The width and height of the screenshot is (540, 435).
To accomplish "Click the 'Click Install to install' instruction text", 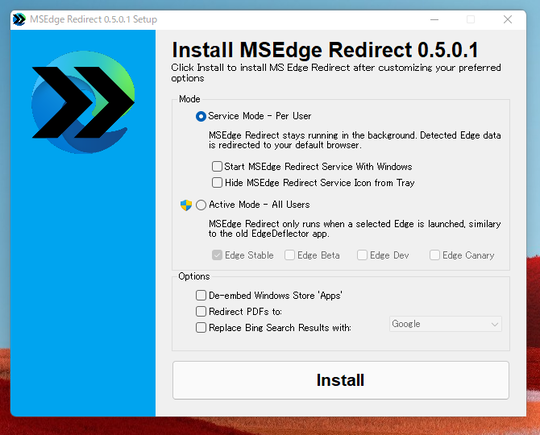I will click(x=336, y=73).
